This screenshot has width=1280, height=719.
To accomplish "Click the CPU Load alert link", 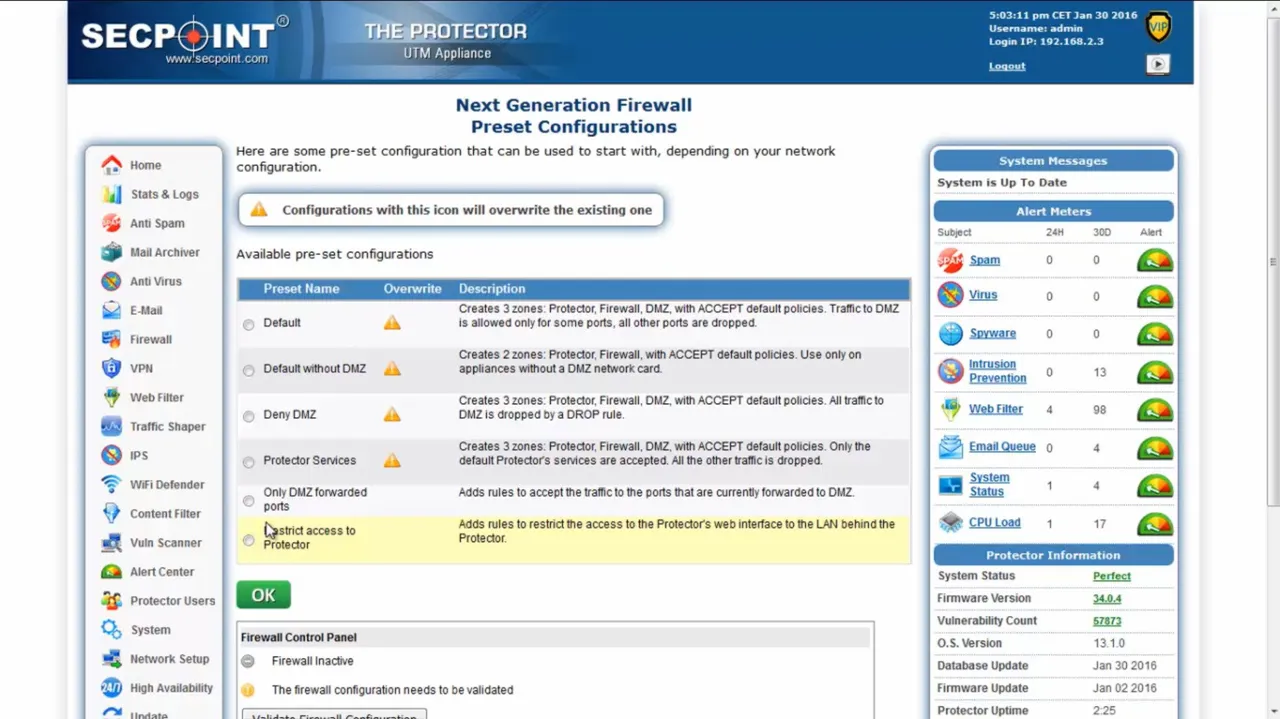I will tap(995, 522).
